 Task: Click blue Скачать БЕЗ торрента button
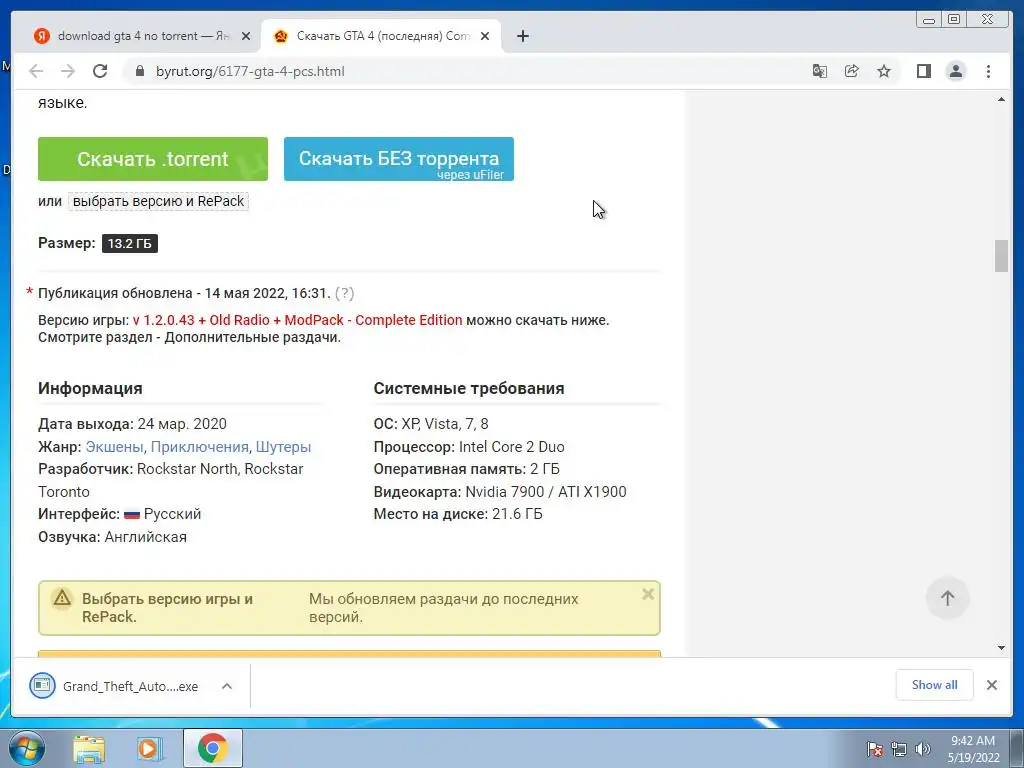[399, 159]
